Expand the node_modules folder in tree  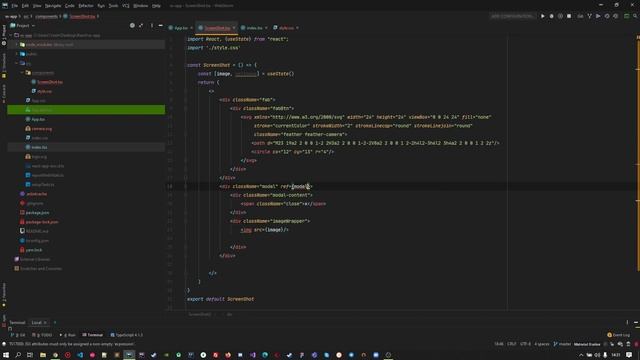tap(16, 44)
